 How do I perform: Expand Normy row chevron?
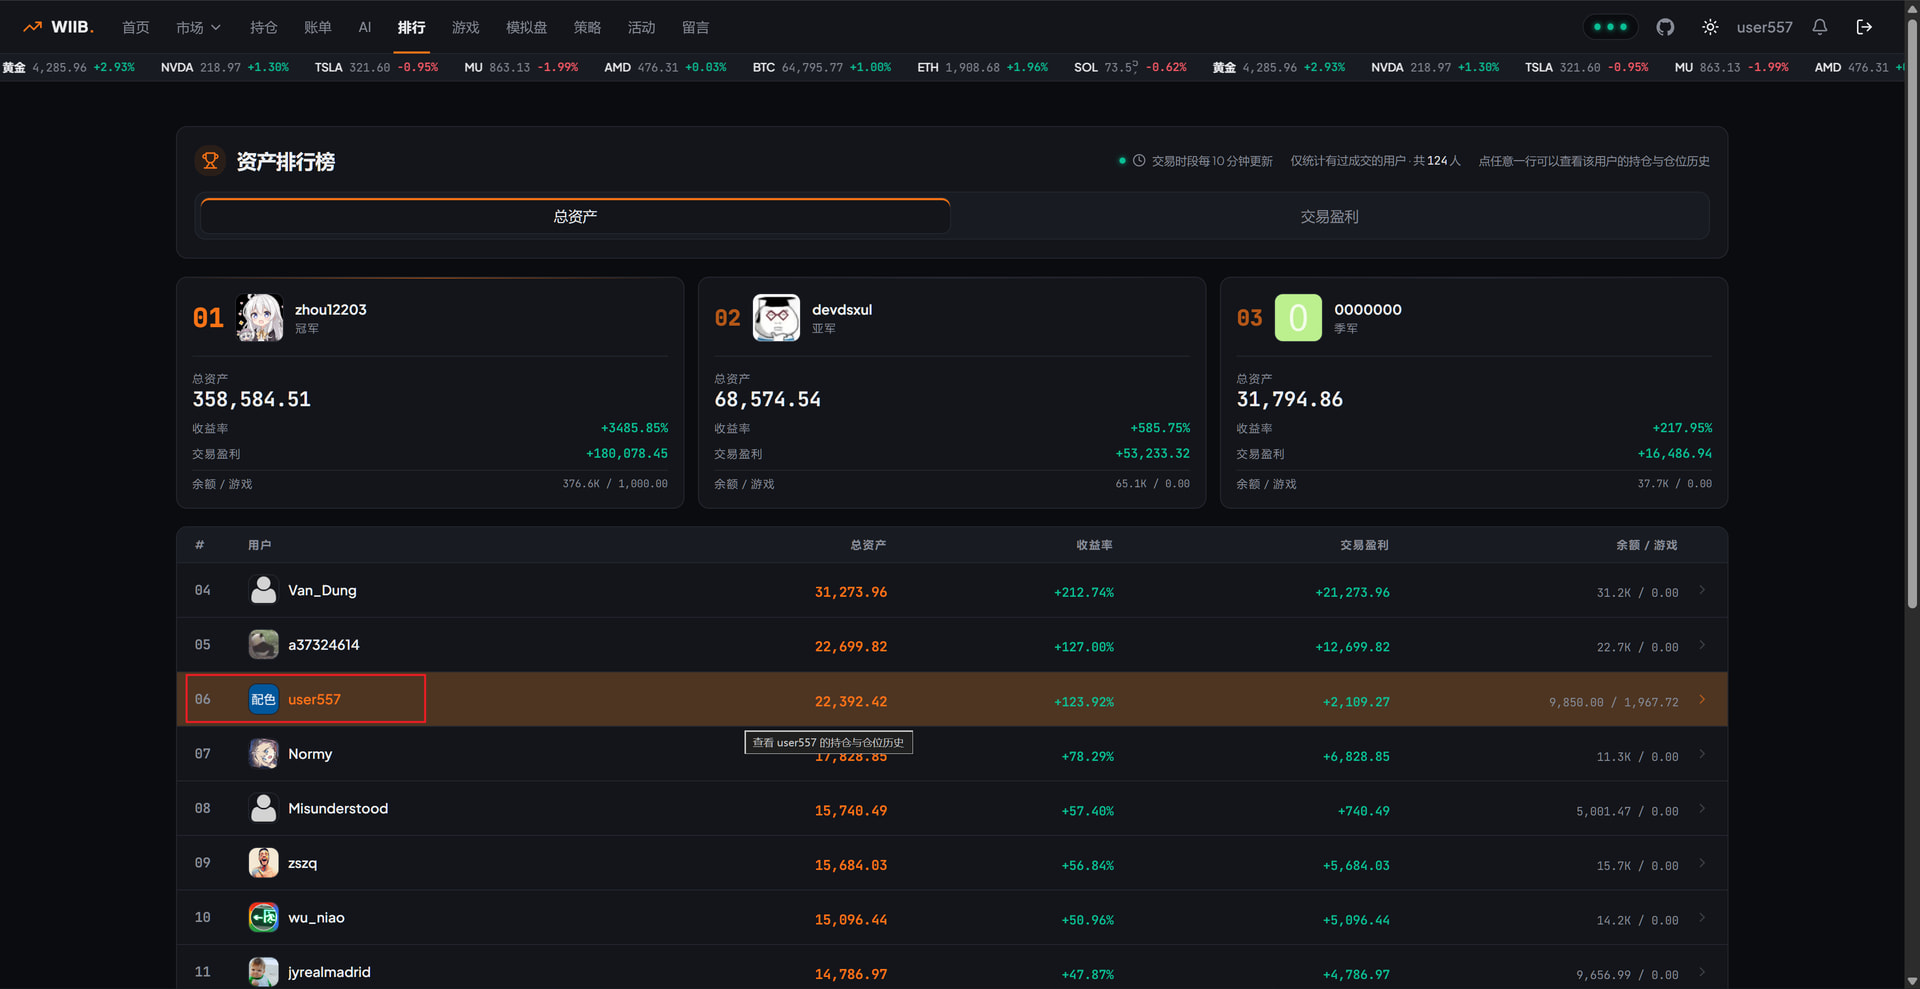click(x=1702, y=754)
